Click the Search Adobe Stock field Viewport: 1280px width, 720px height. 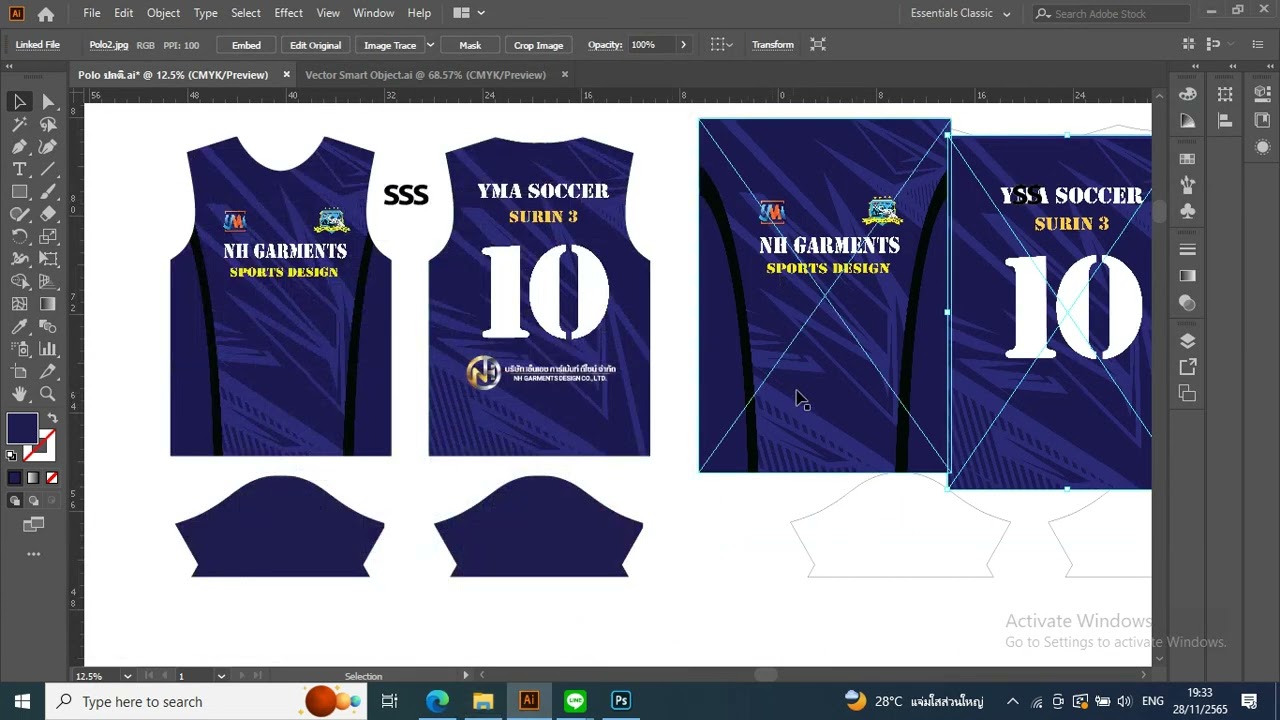(1109, 13)
